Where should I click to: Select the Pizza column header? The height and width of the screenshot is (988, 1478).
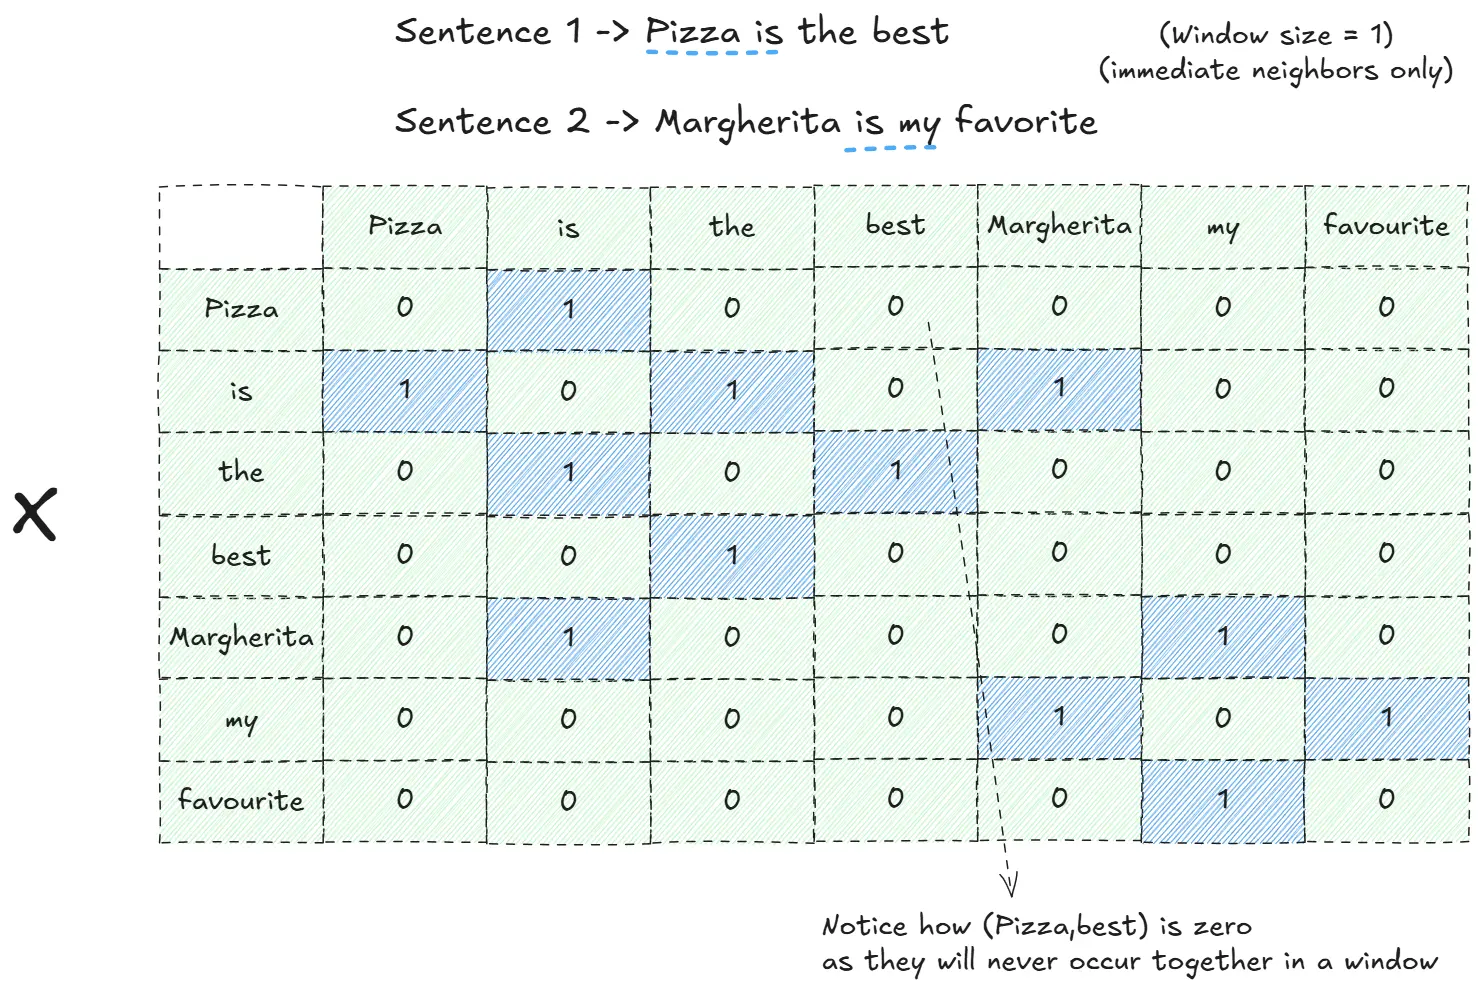coord(405,227)
